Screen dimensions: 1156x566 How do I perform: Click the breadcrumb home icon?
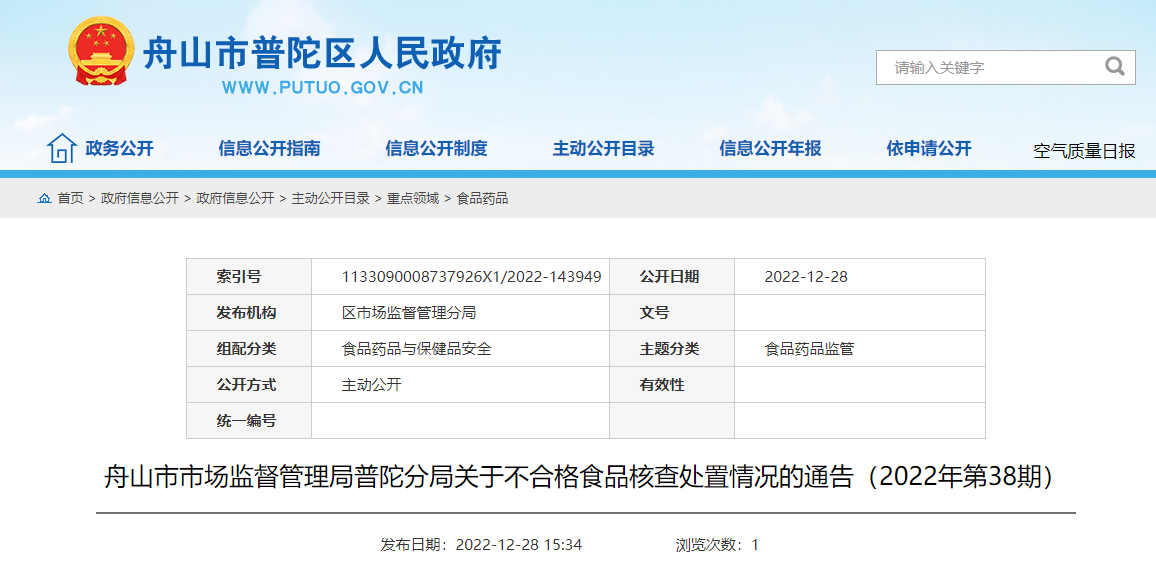click(44, 198)
